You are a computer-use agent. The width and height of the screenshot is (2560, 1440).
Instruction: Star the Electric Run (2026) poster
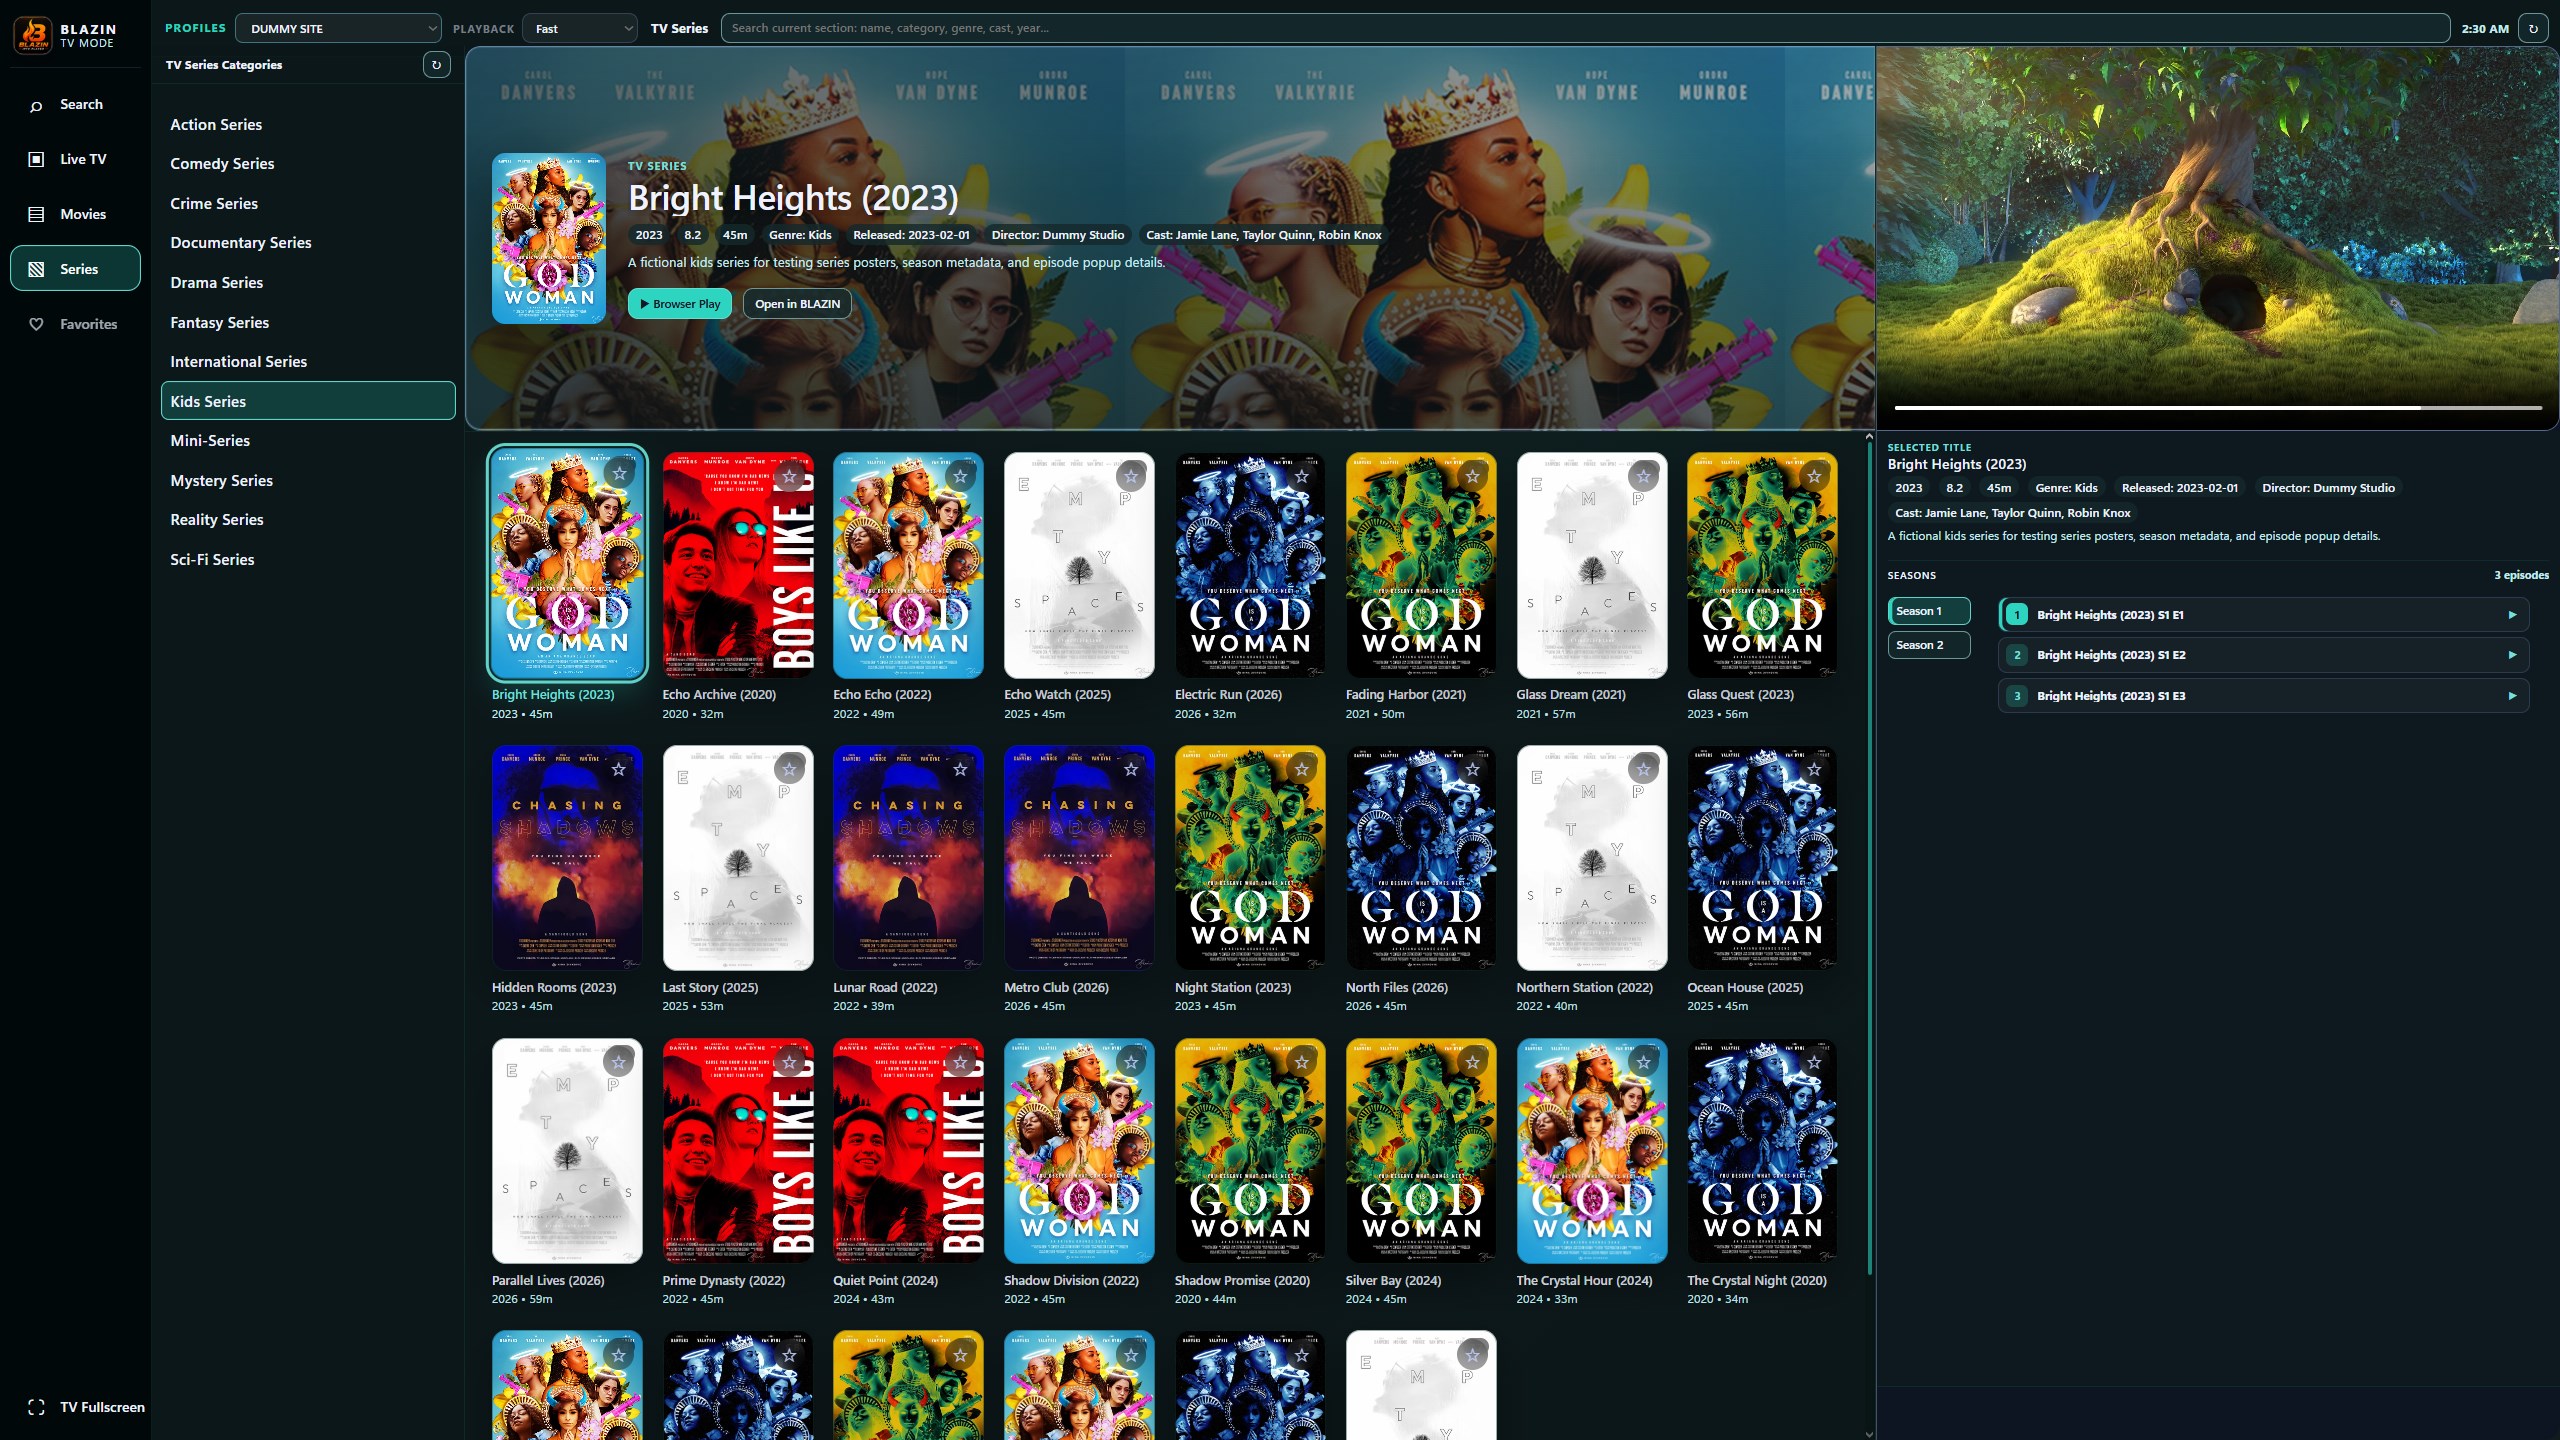point(1302,476)
